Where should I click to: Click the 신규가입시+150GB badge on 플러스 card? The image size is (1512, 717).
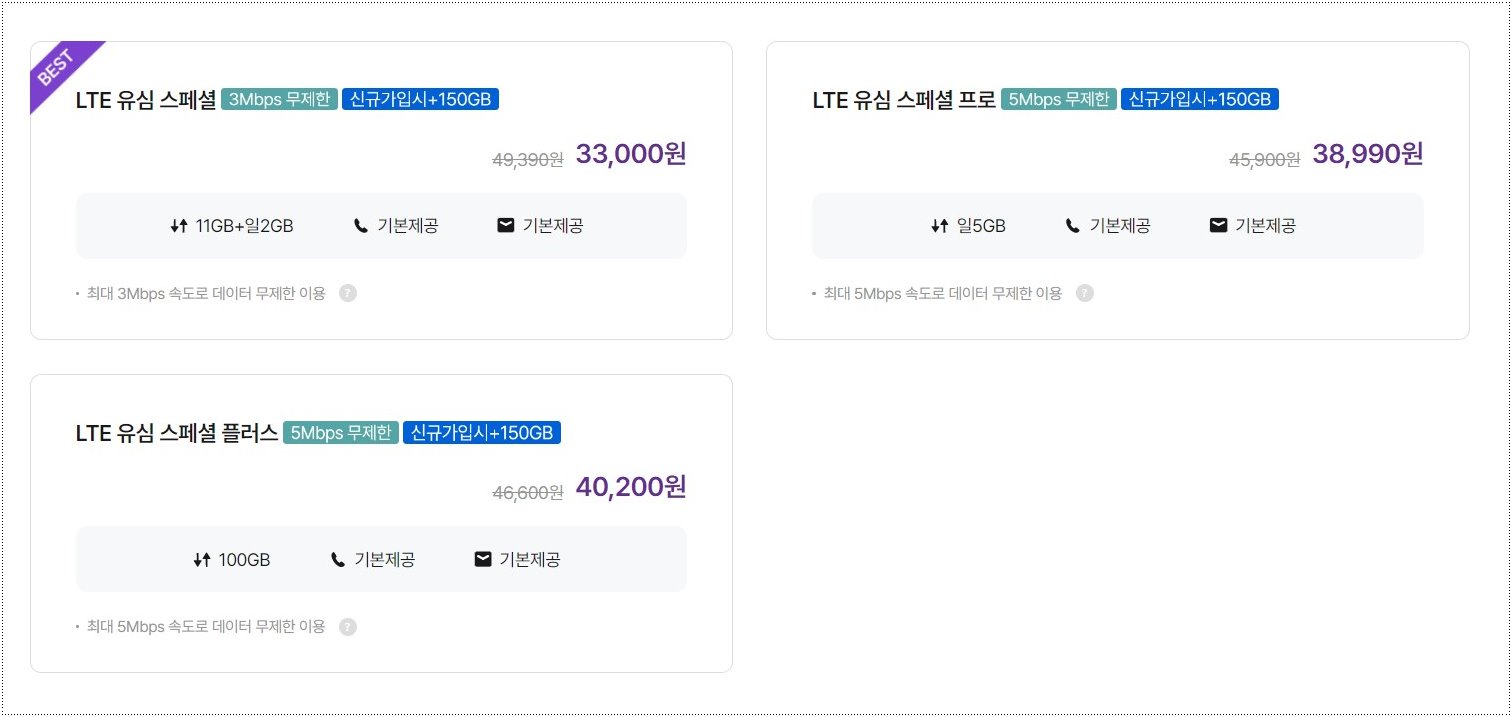click(x=482, y=432)
